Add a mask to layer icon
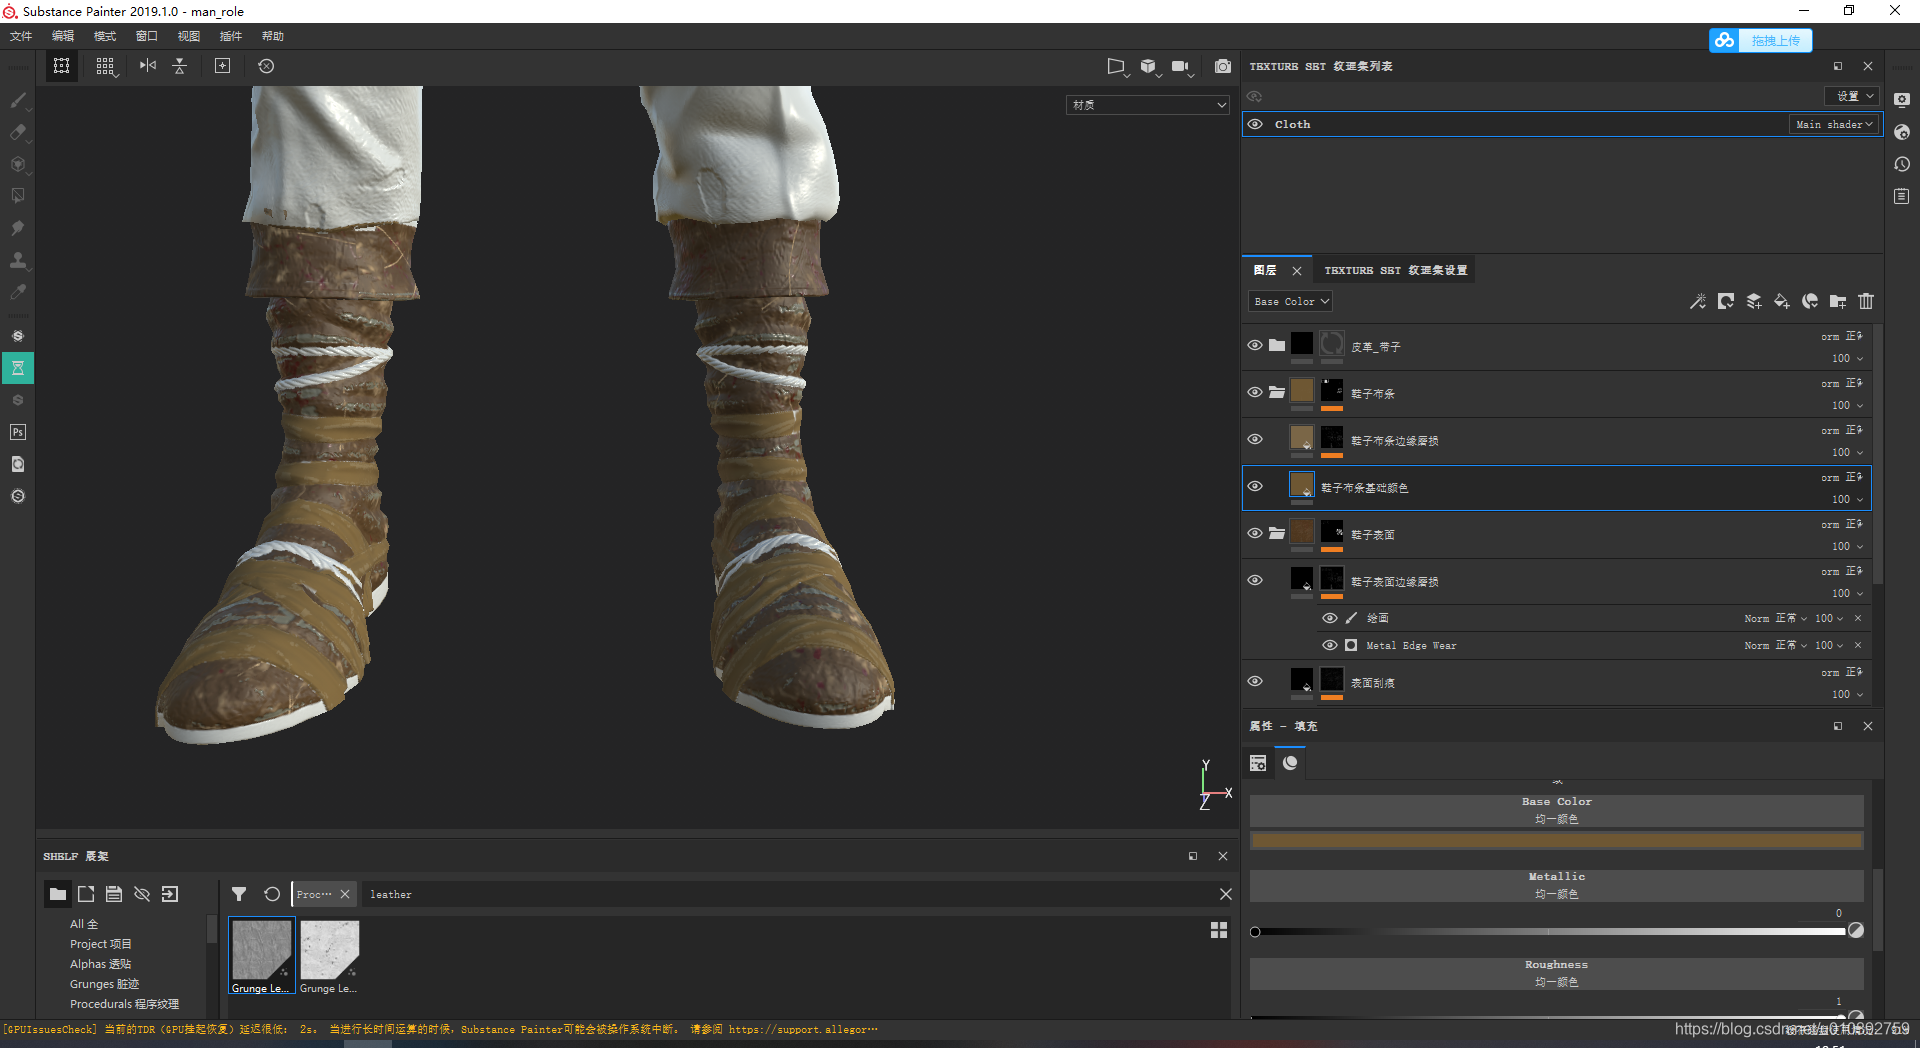This screenshot has width=1920, height=1048. click(1726, 301)
